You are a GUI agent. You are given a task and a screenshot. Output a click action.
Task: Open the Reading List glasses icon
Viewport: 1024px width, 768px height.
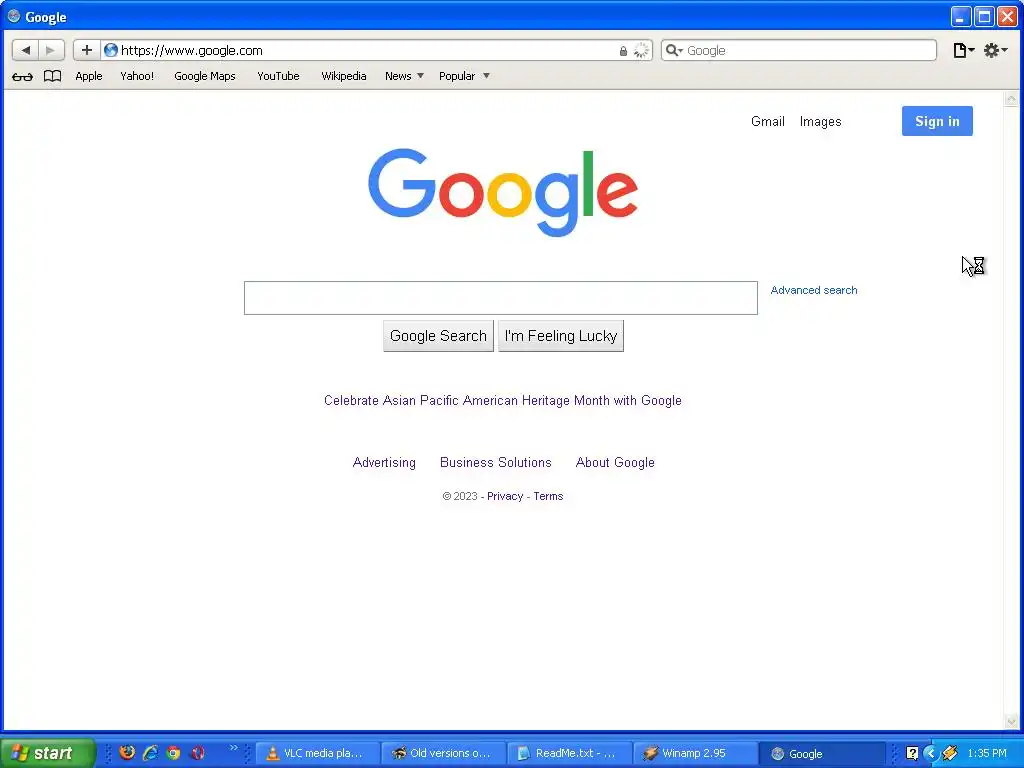coord(22,76)
